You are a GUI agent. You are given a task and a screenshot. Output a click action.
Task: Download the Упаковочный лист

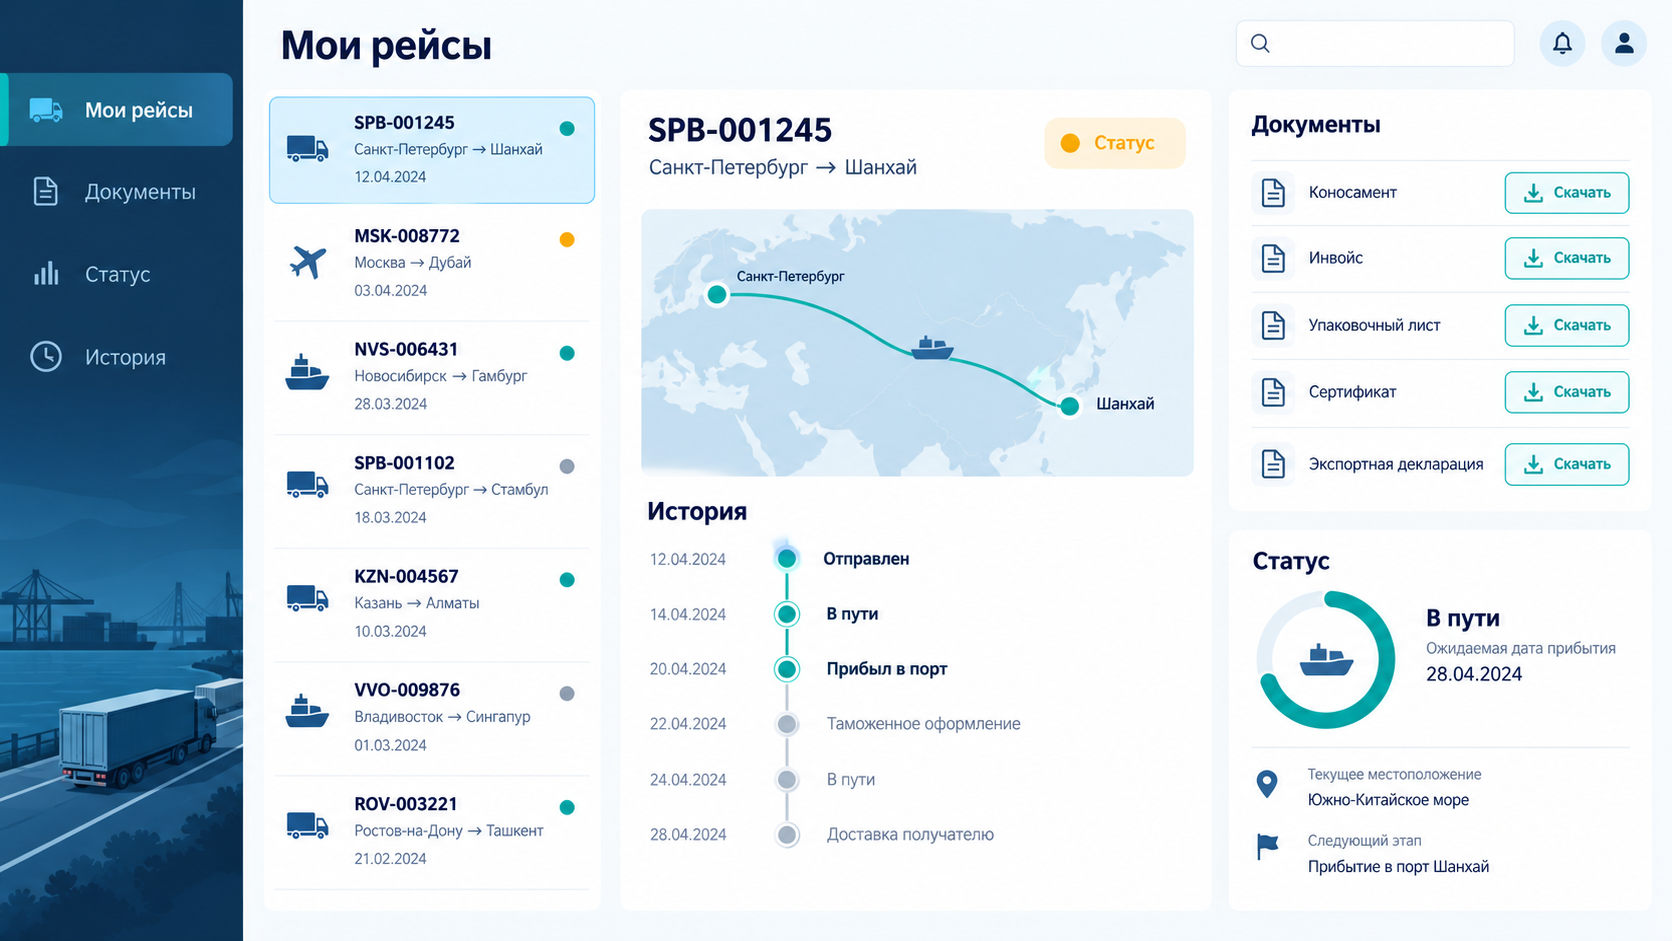tap(1567, 325)
